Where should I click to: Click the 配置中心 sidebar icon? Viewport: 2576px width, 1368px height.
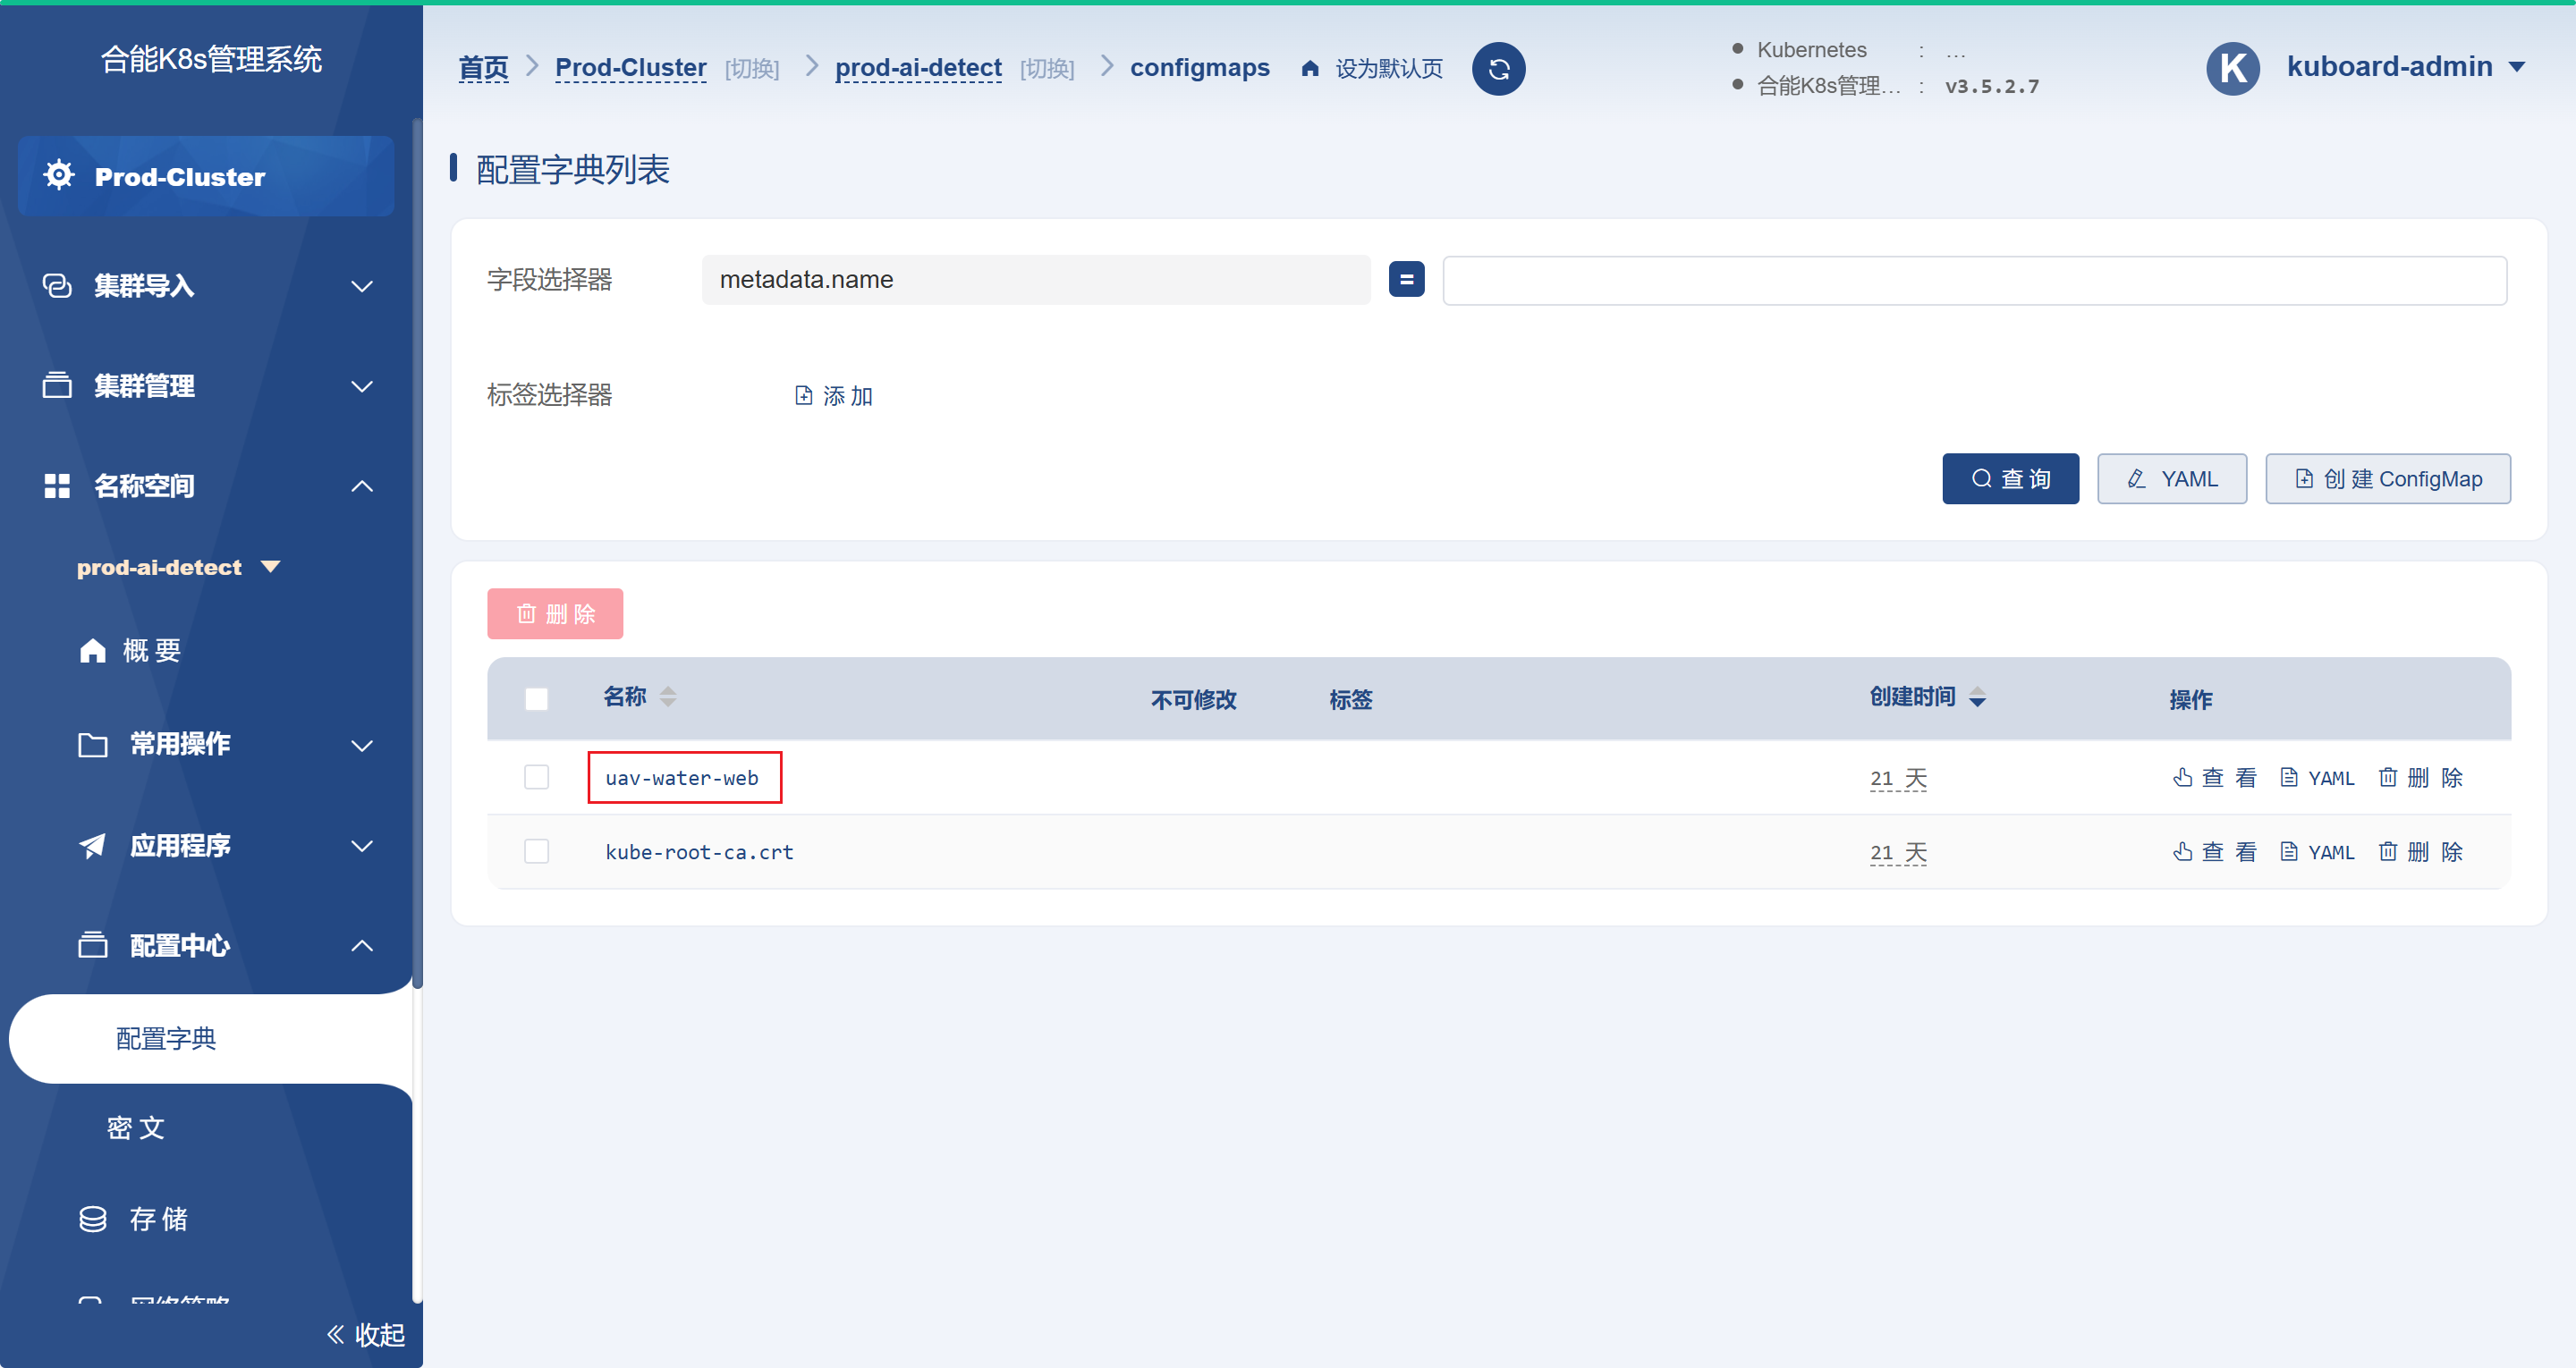92,944
